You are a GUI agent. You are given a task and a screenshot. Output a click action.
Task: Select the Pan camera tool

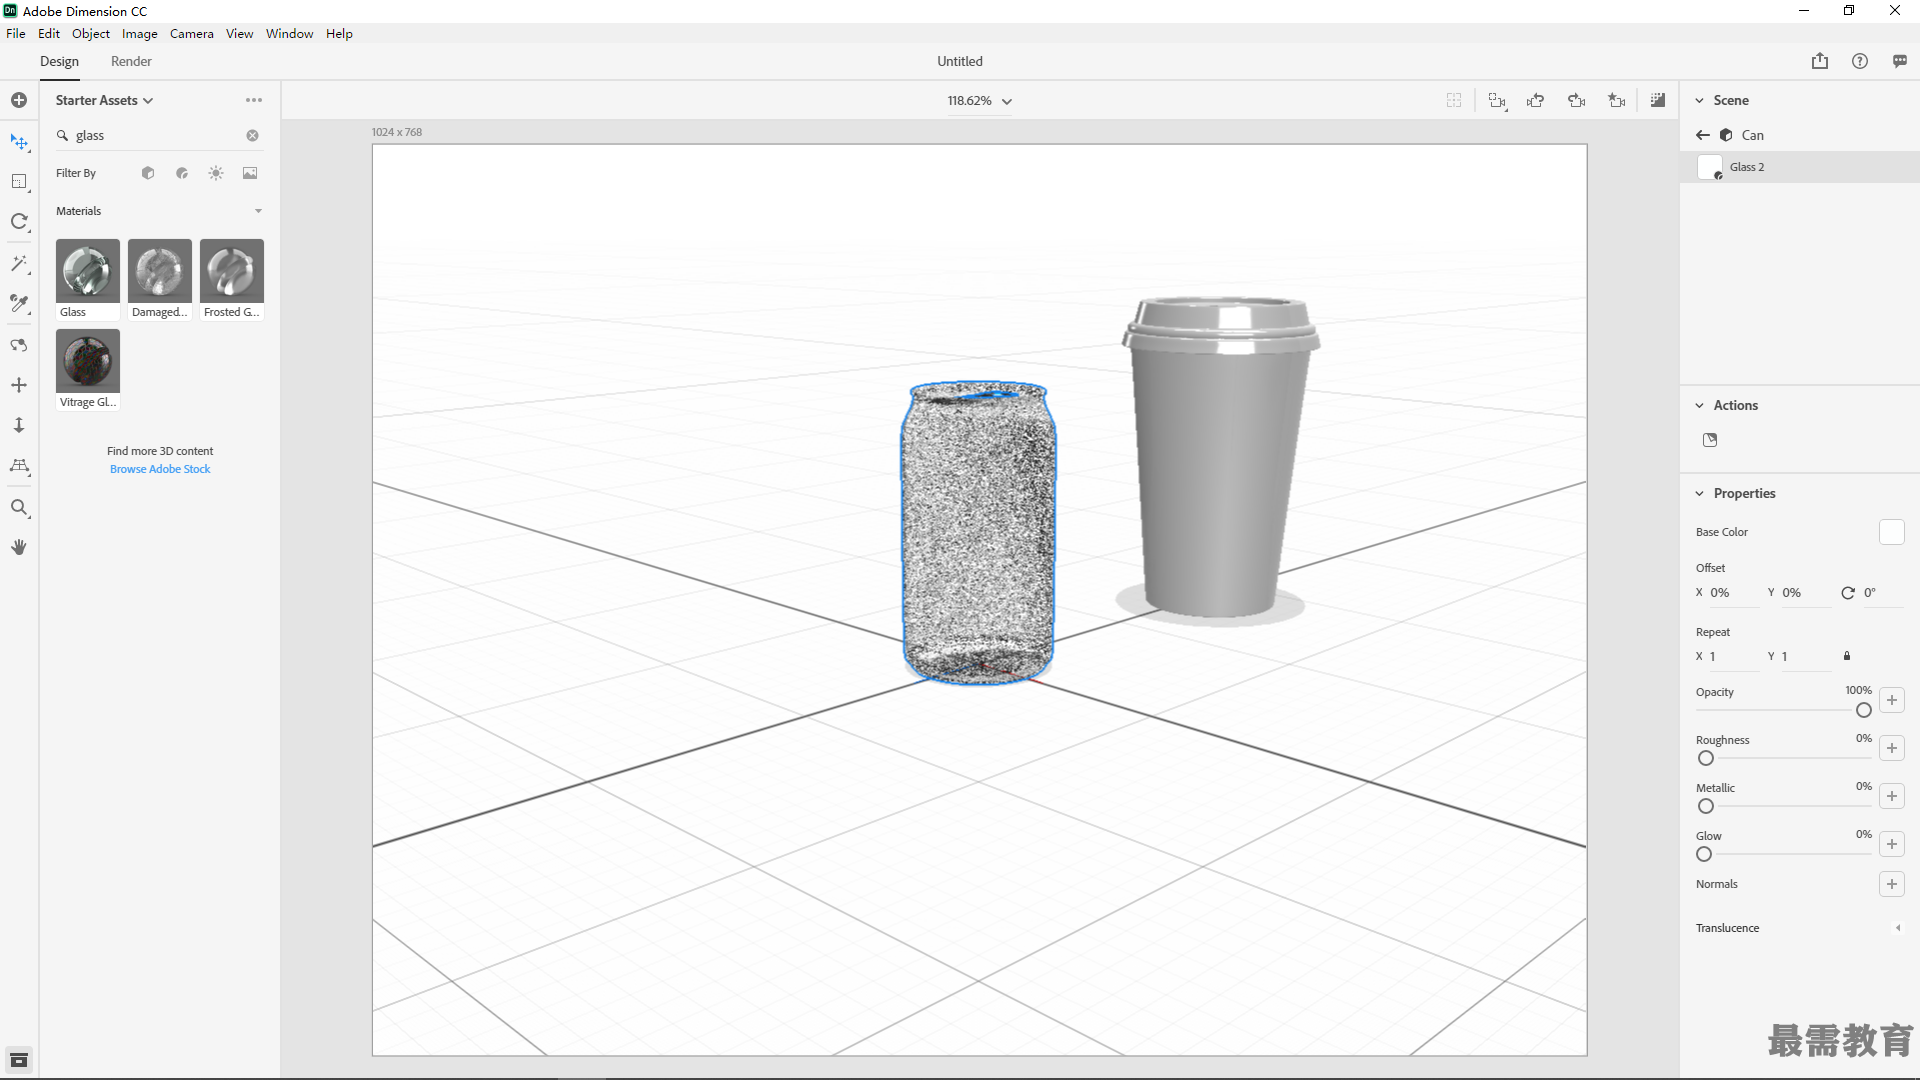[19, 385]
